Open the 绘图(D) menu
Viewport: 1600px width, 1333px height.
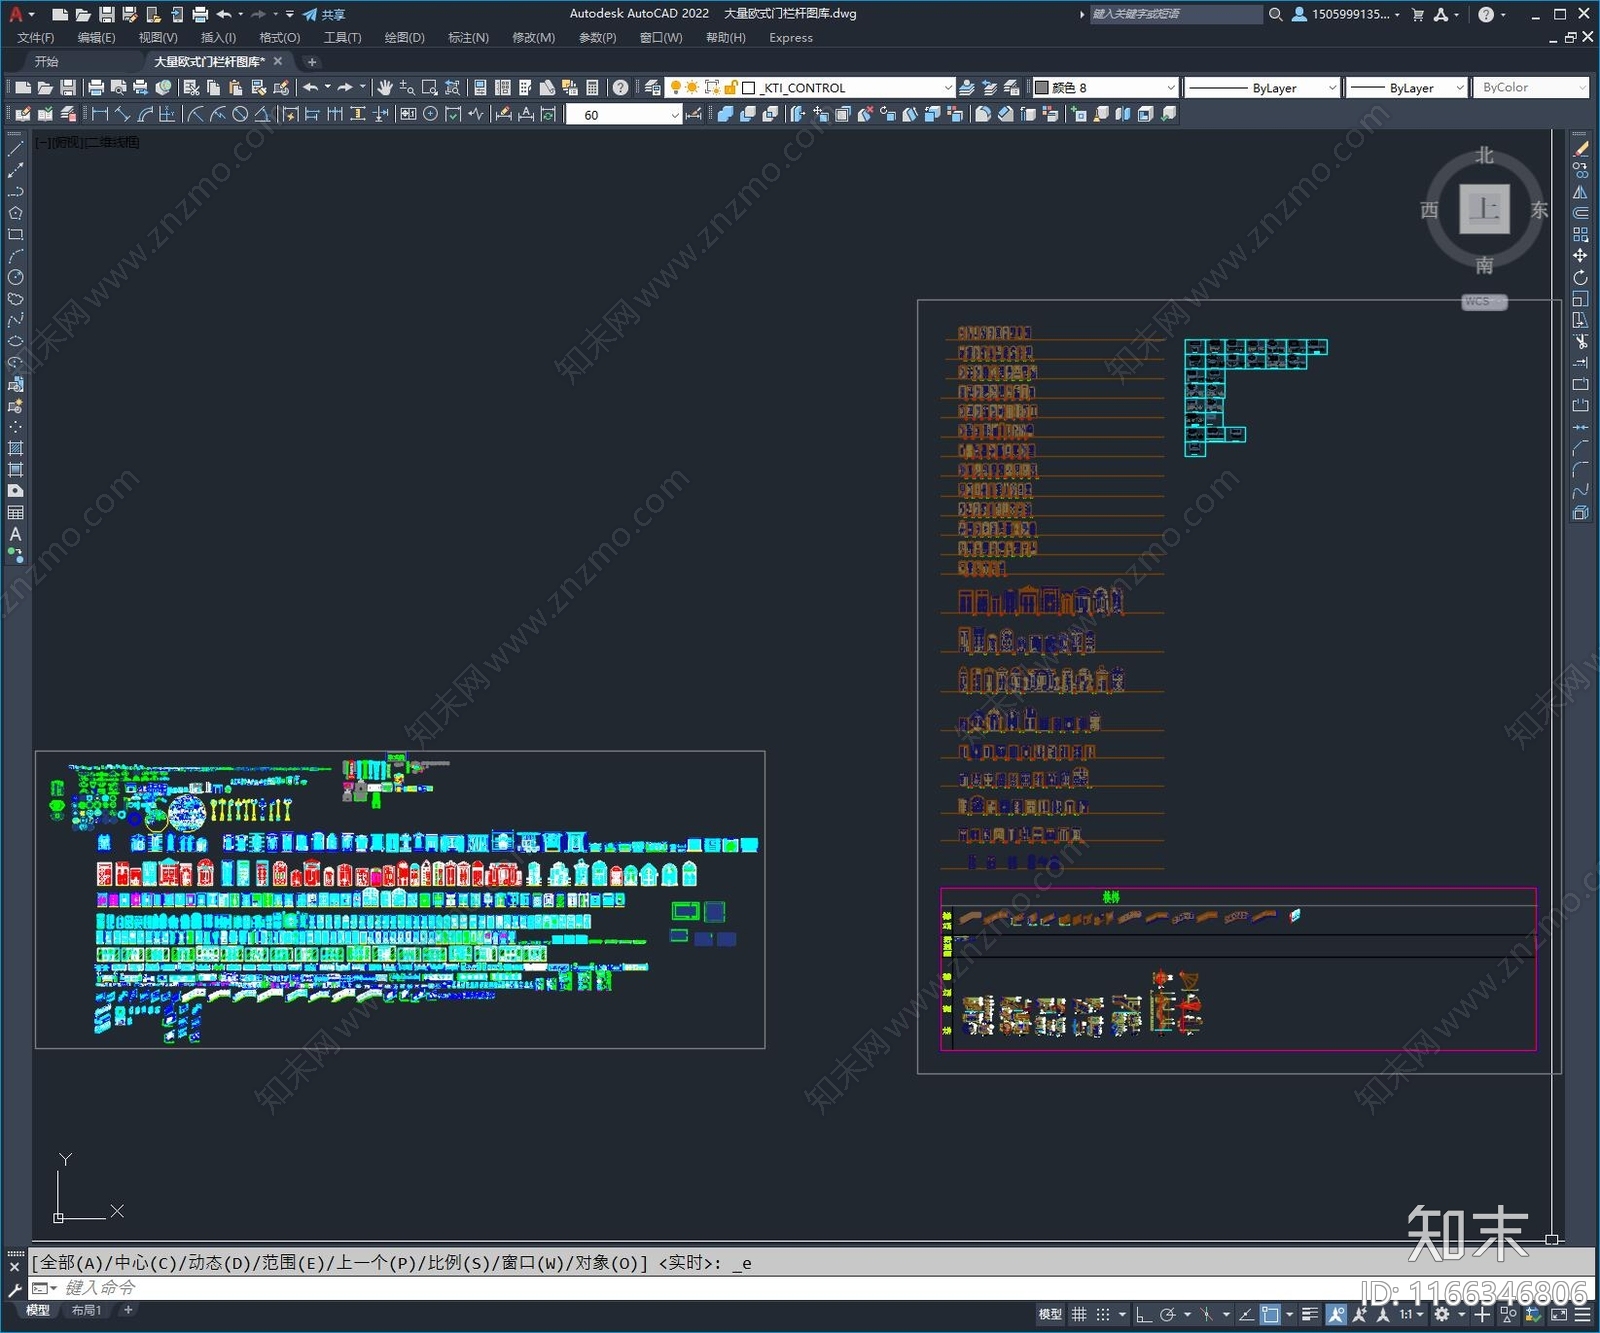404,38
